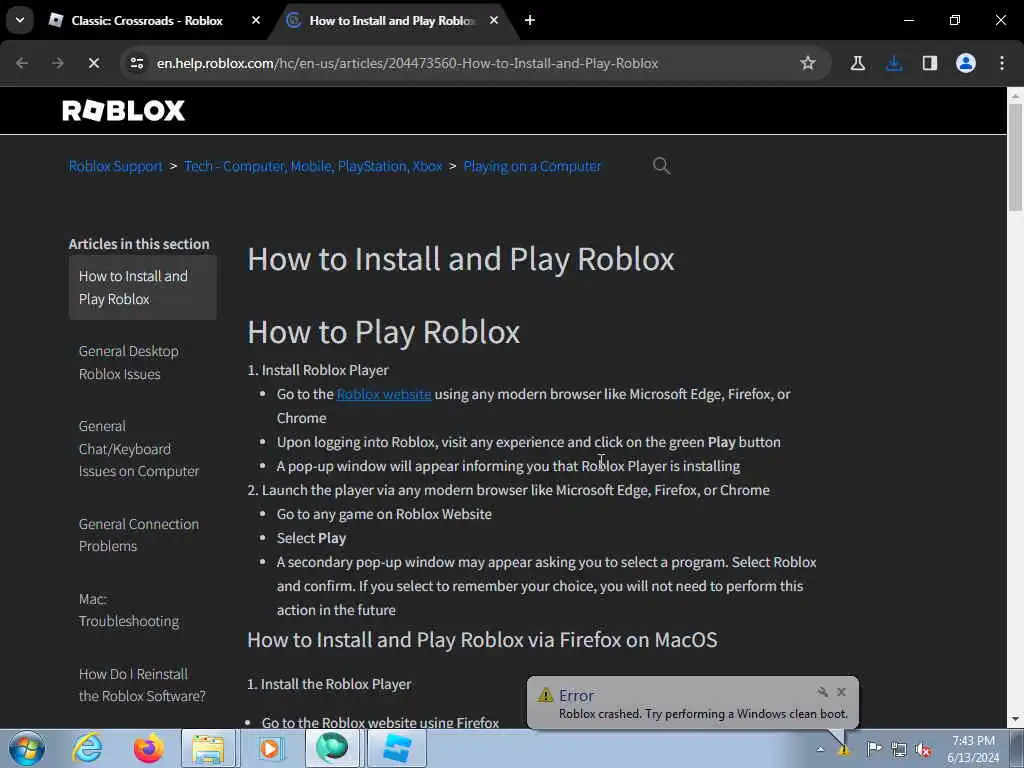
Task: Select How to Install and Play Roblox sidebar article
Action: (x=142, y=287)
